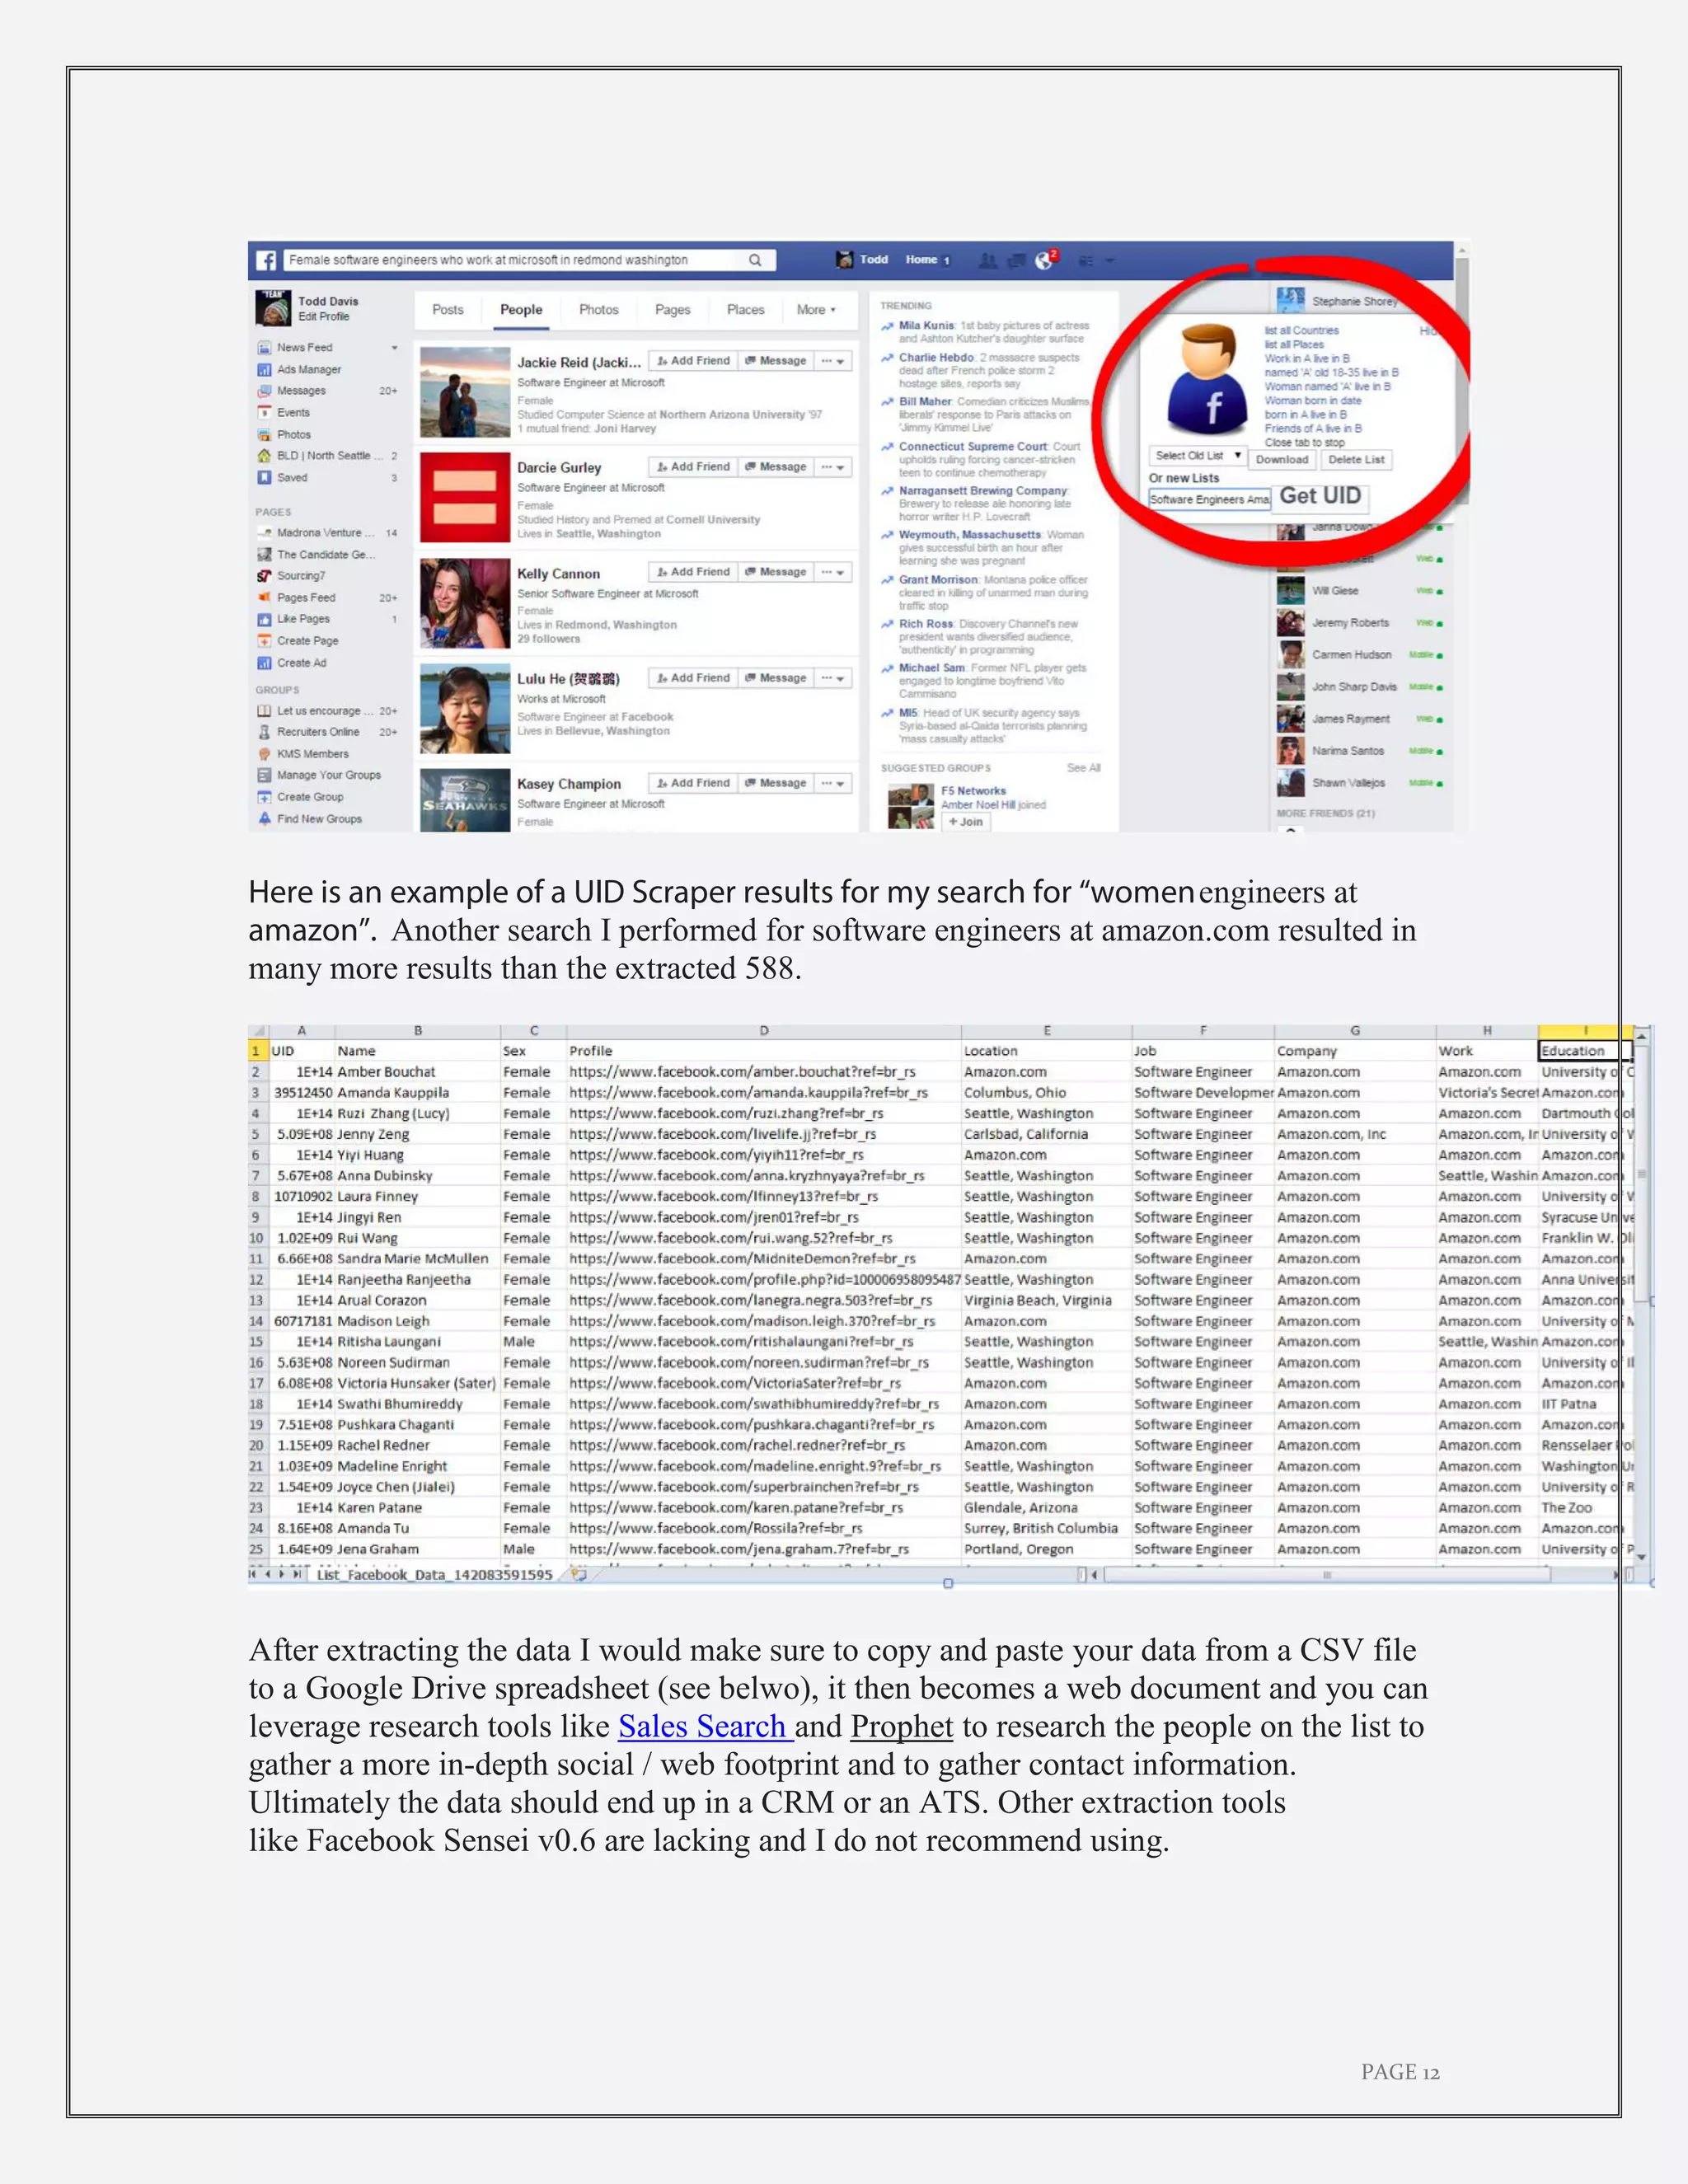Open Messages in left sidebar
This screenshot has width=1688, height=2184.
301,391
